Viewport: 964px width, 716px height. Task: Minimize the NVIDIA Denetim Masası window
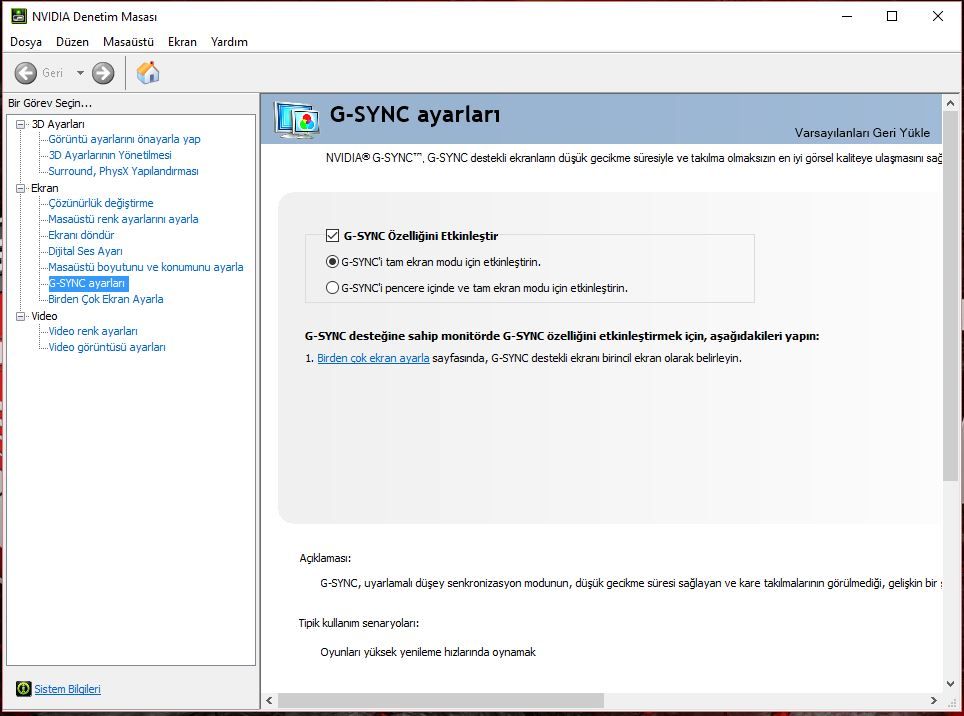pos(847,17)
